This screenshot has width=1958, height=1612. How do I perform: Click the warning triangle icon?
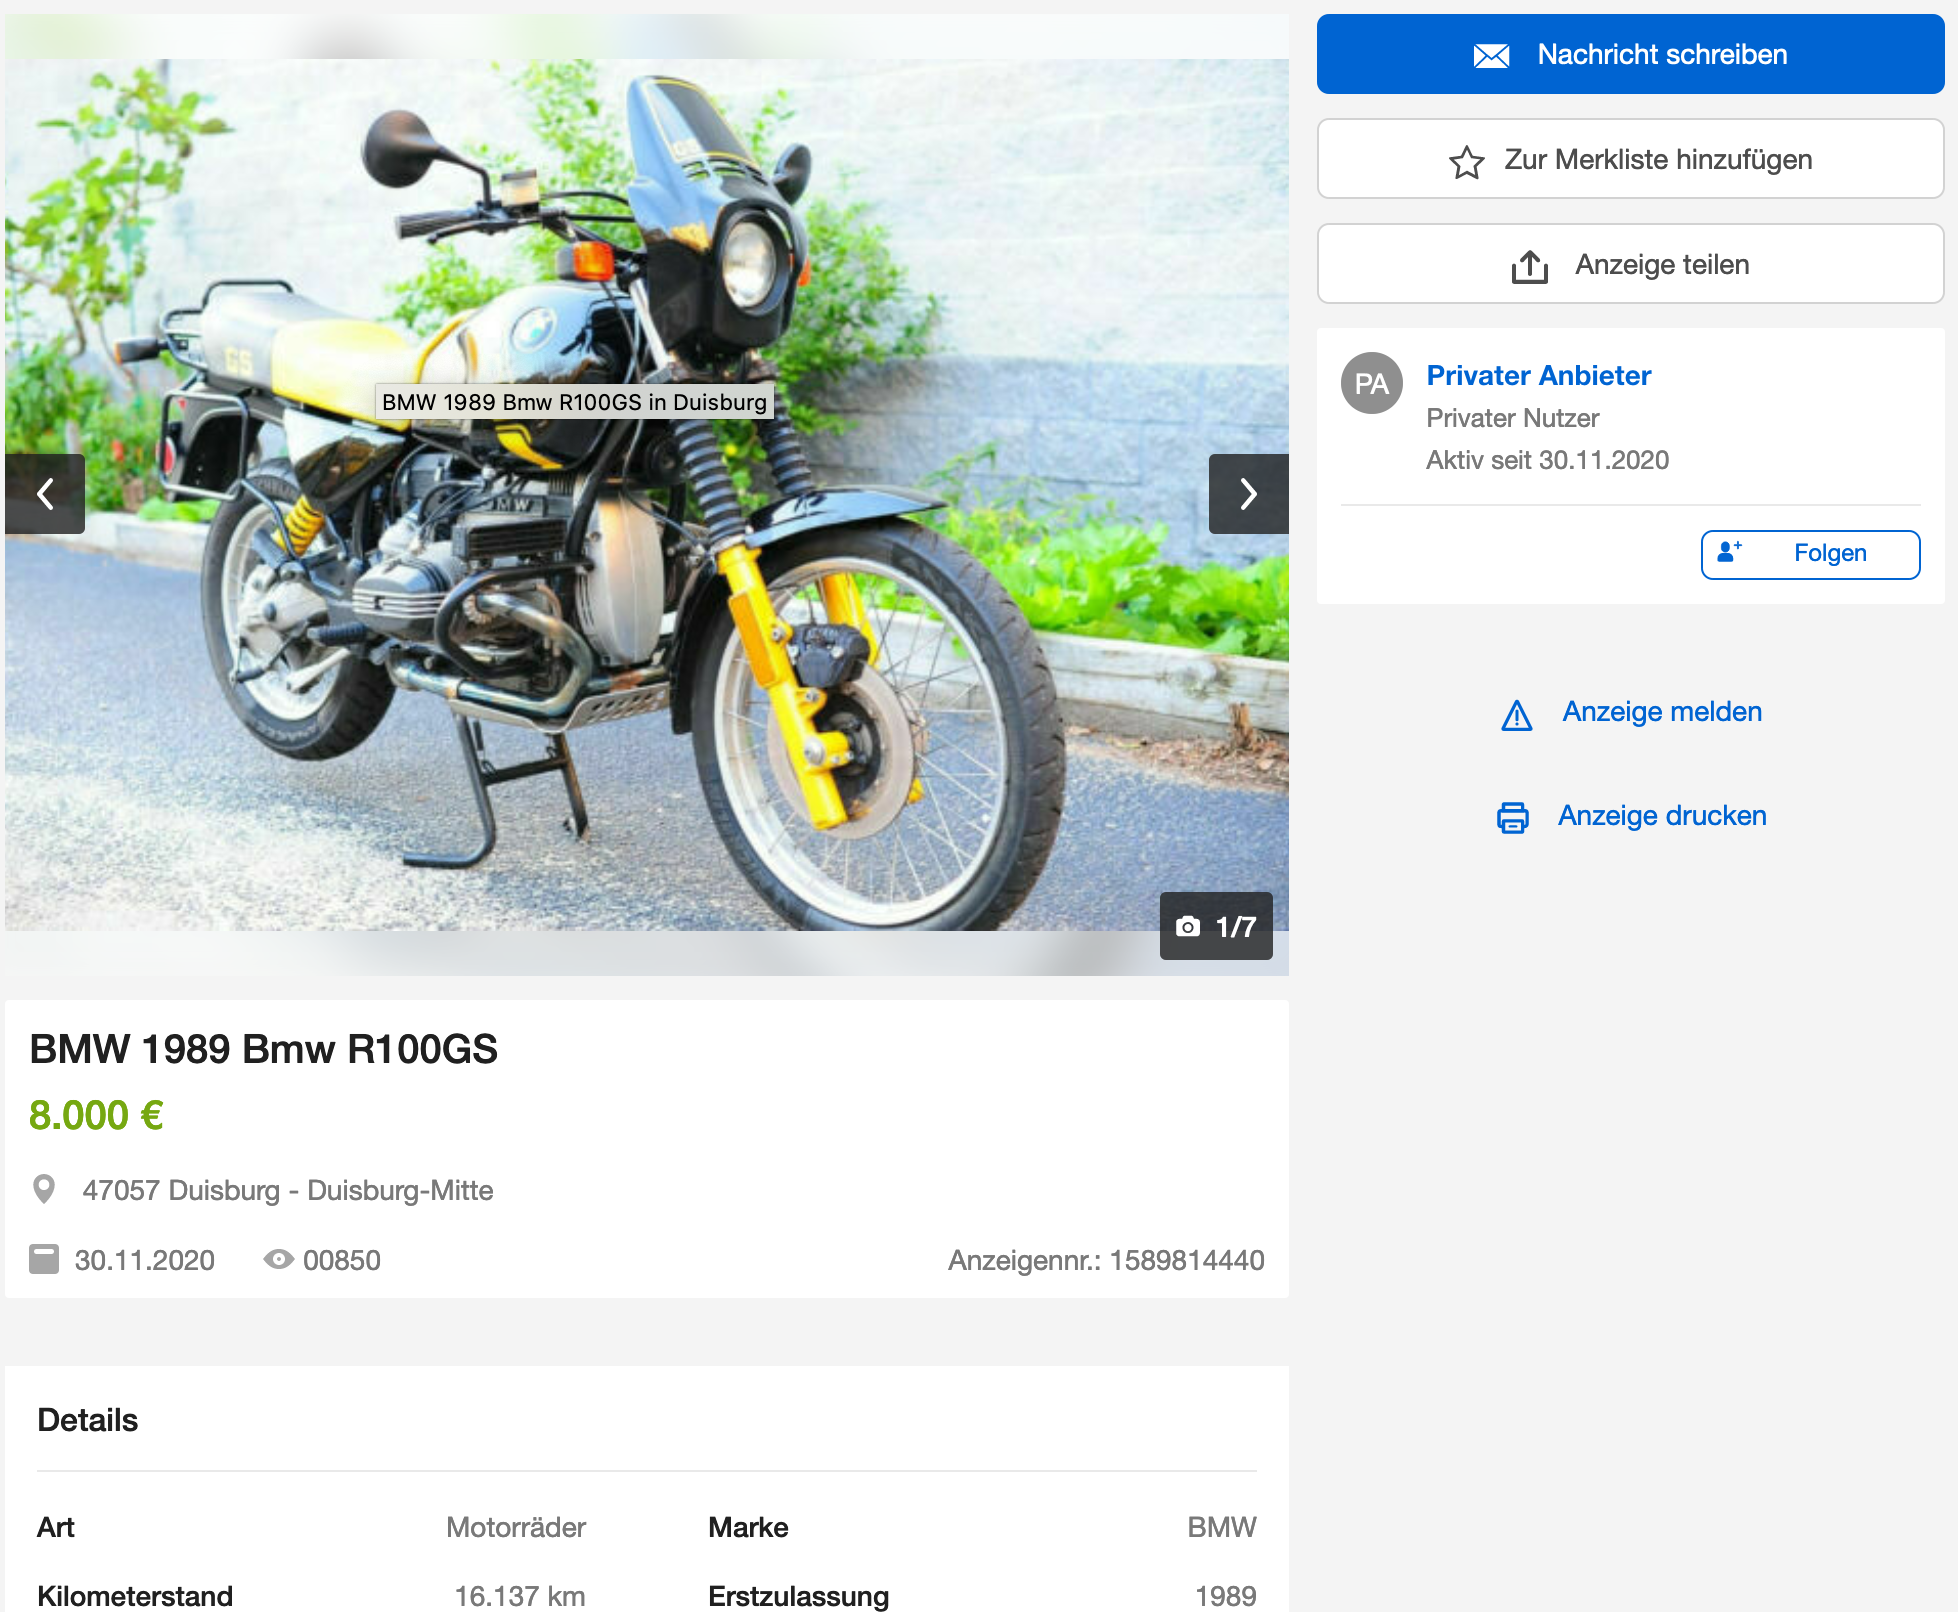tap(1516, 715)
